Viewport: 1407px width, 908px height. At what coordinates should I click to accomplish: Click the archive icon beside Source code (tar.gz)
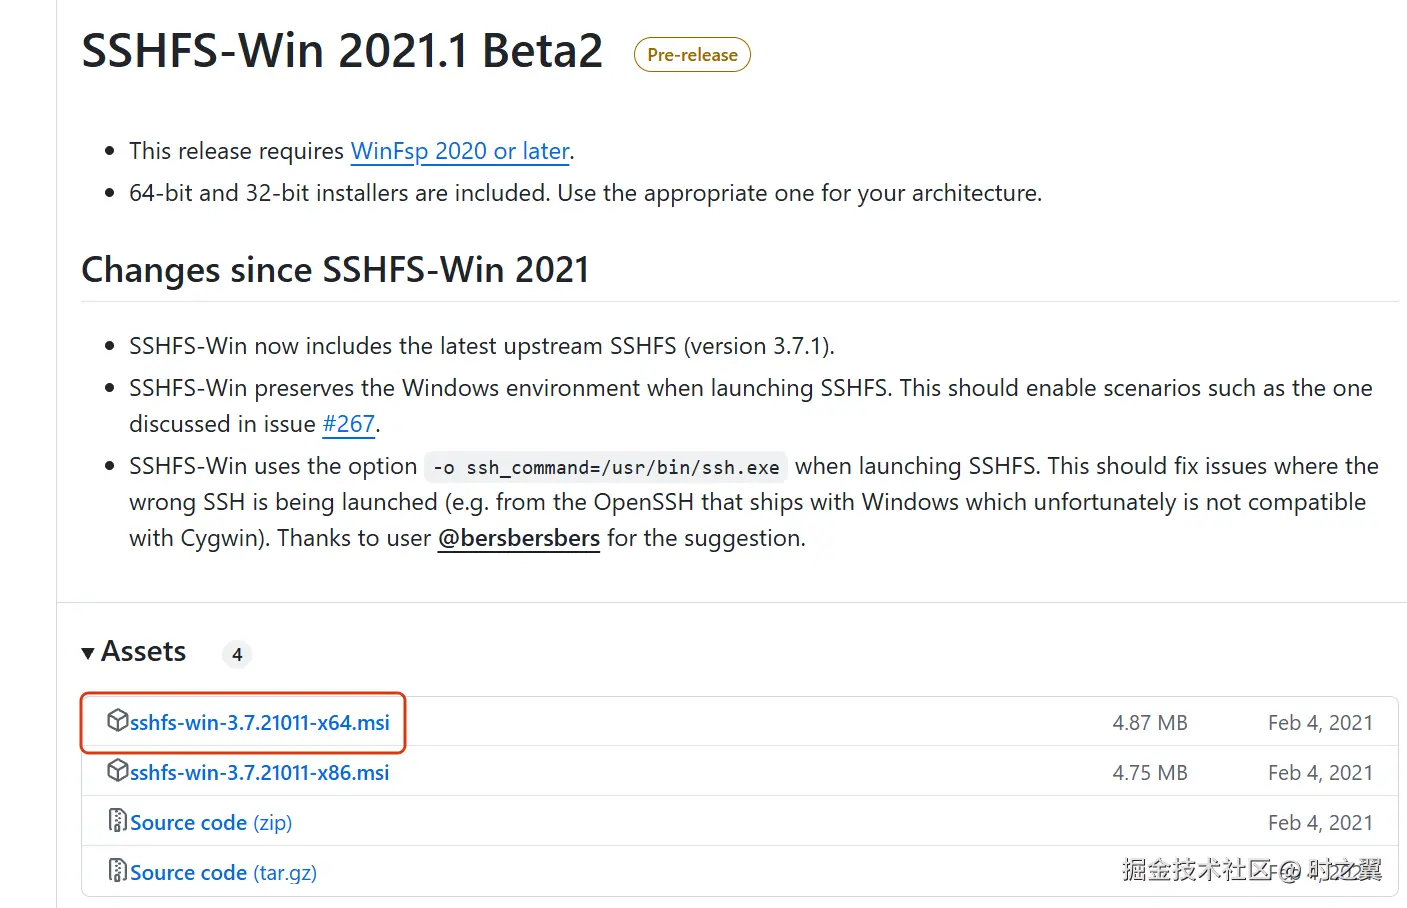[117, 871]
